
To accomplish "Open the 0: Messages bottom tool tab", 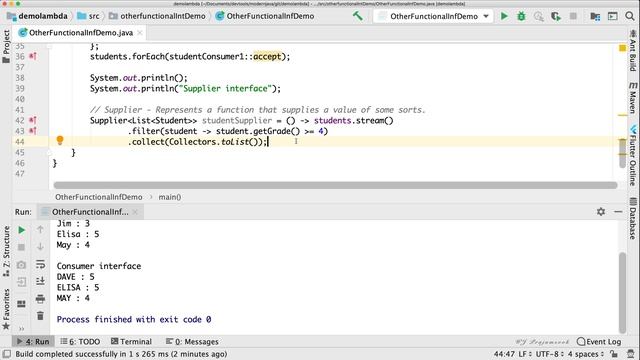I will coord(192,342).
